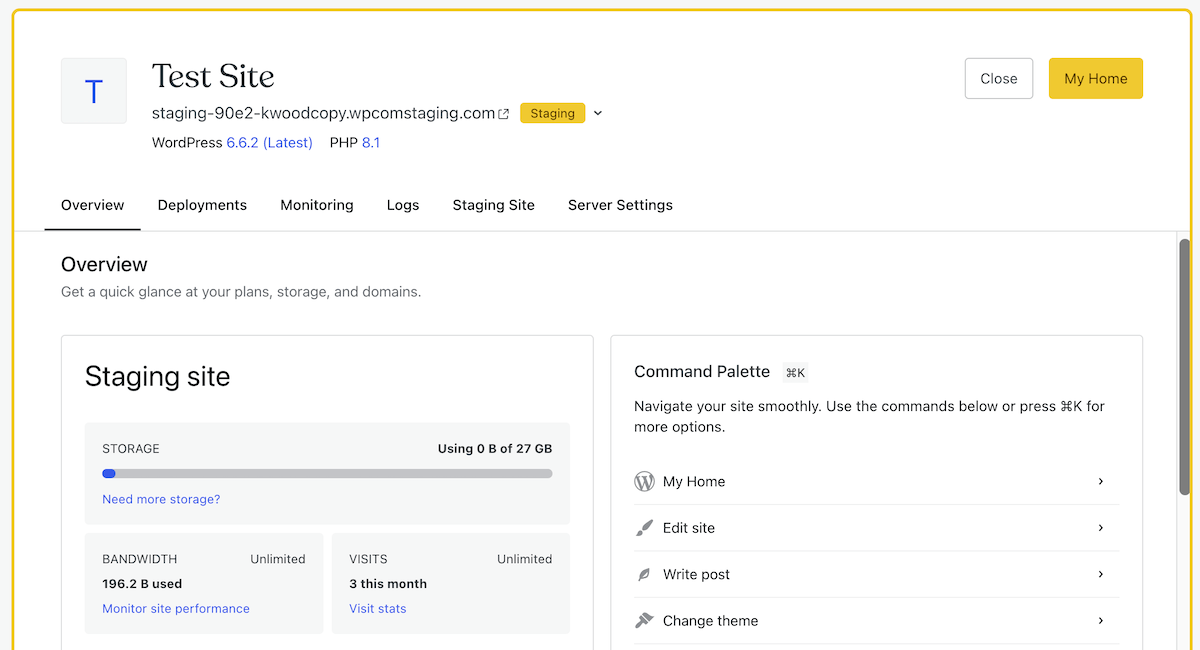
Task: Click the WordPress 6.6.2 (Latest) version link
Action: (x=270, y=143)
